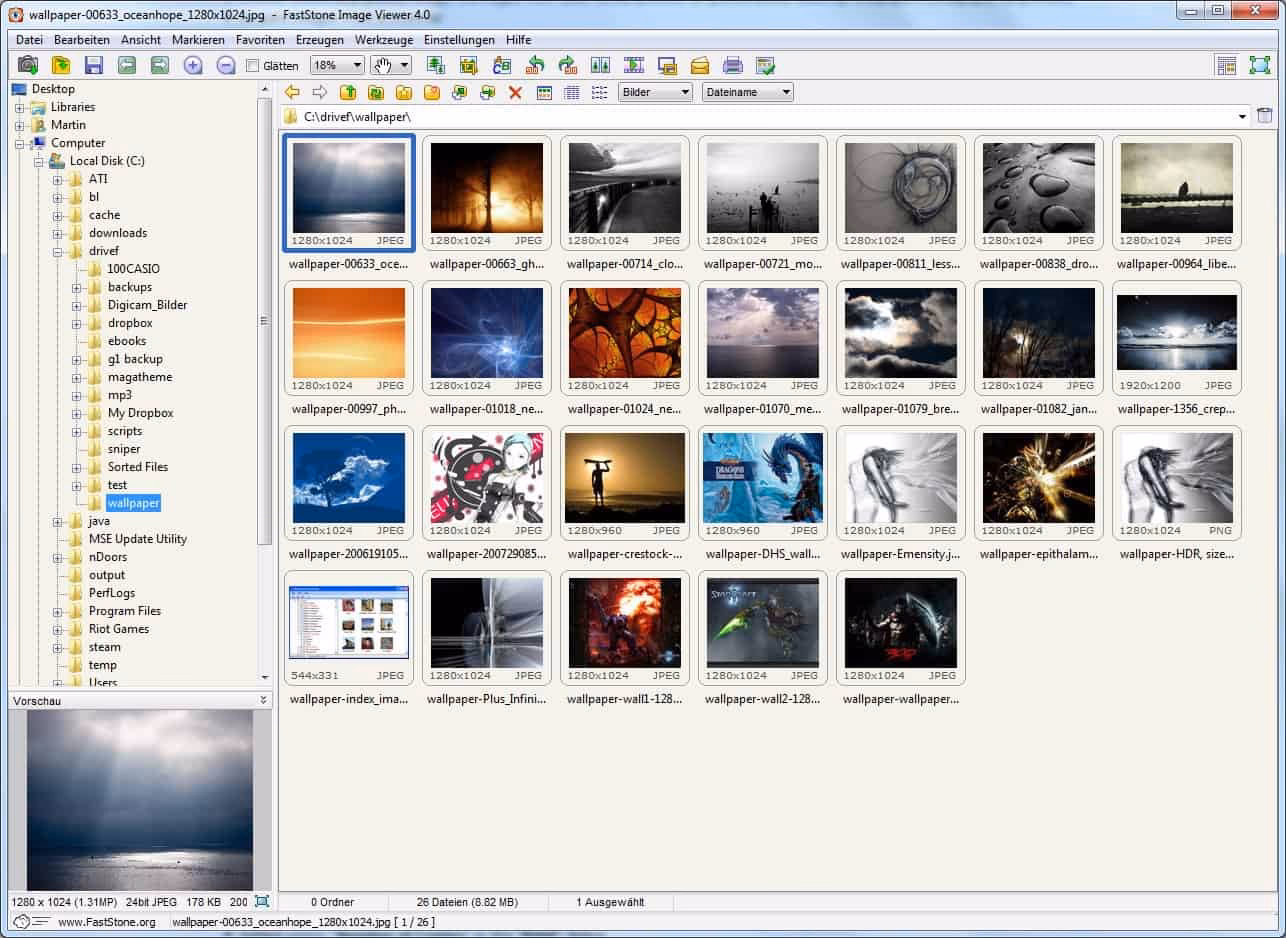
Task: Open the Werkzeuge menu
Action: click(x=384, y=40)
